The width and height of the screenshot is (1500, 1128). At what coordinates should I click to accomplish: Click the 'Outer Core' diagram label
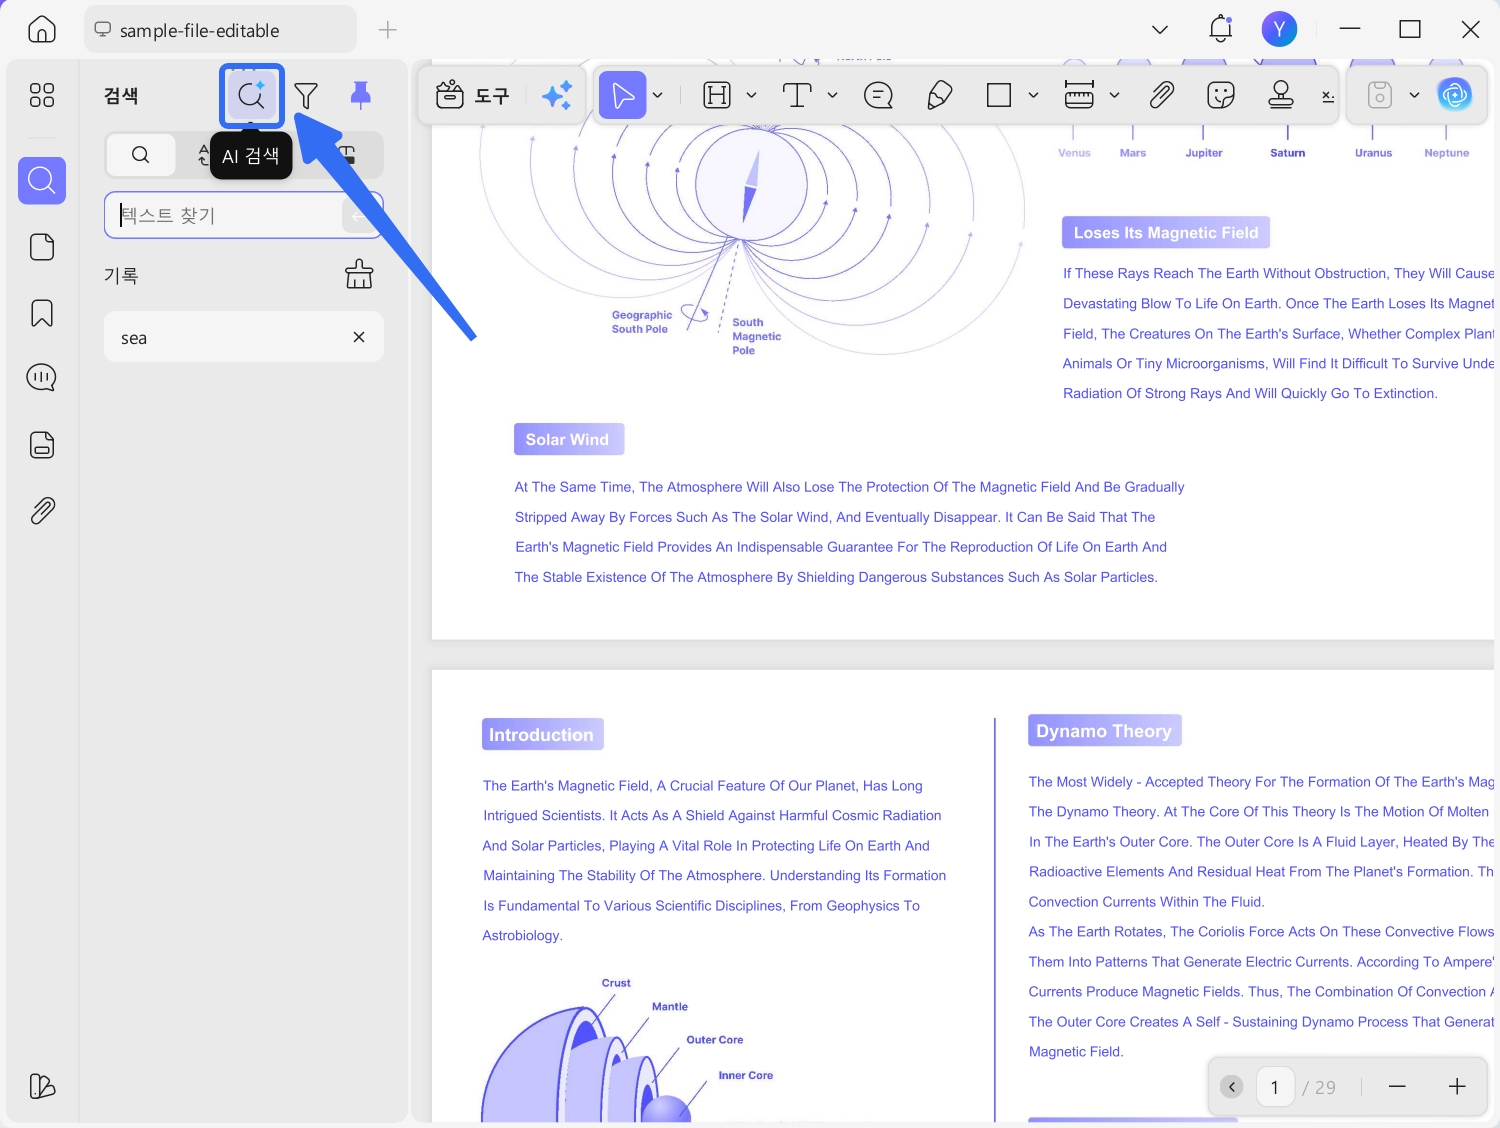[715, 1040]
